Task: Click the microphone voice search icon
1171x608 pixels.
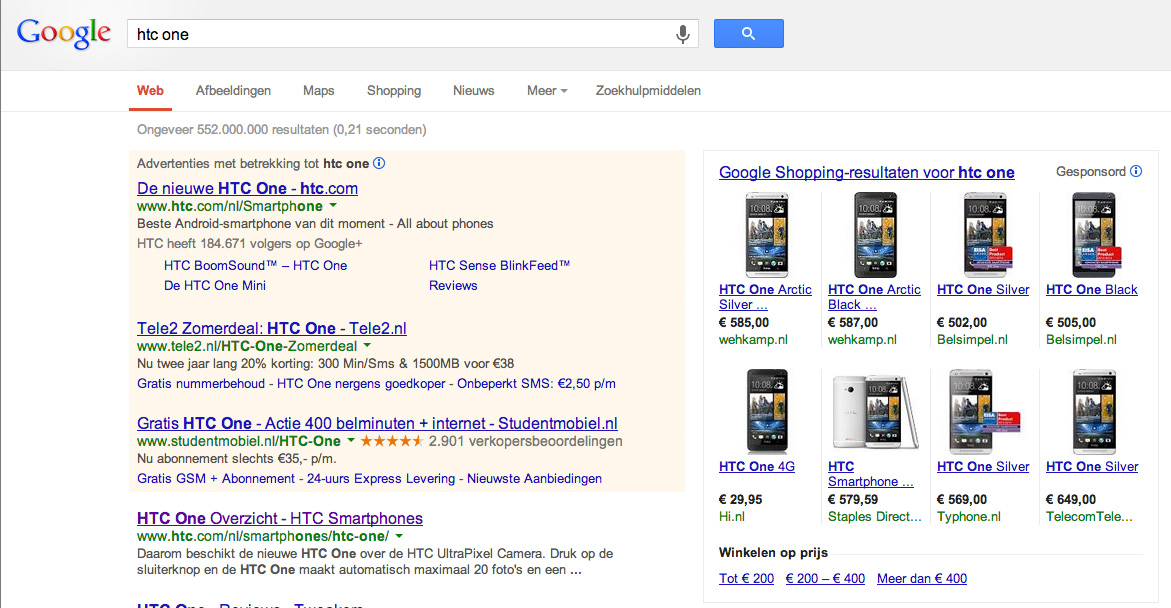Action: (683, 34)
